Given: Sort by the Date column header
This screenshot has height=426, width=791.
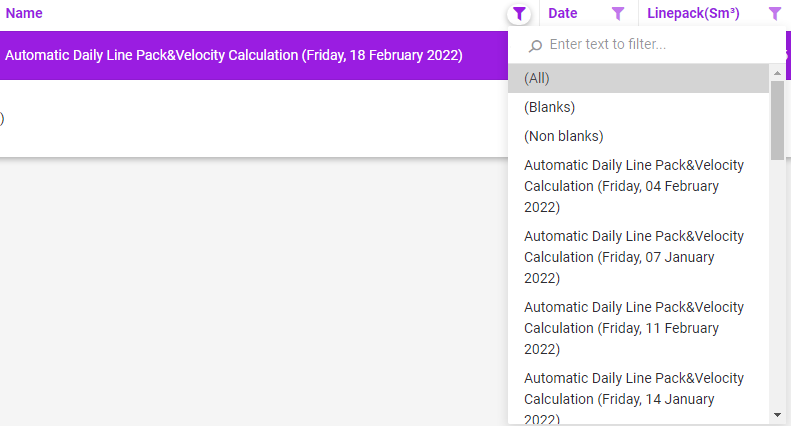Looking at the screenshot, I should click(563, 14).
